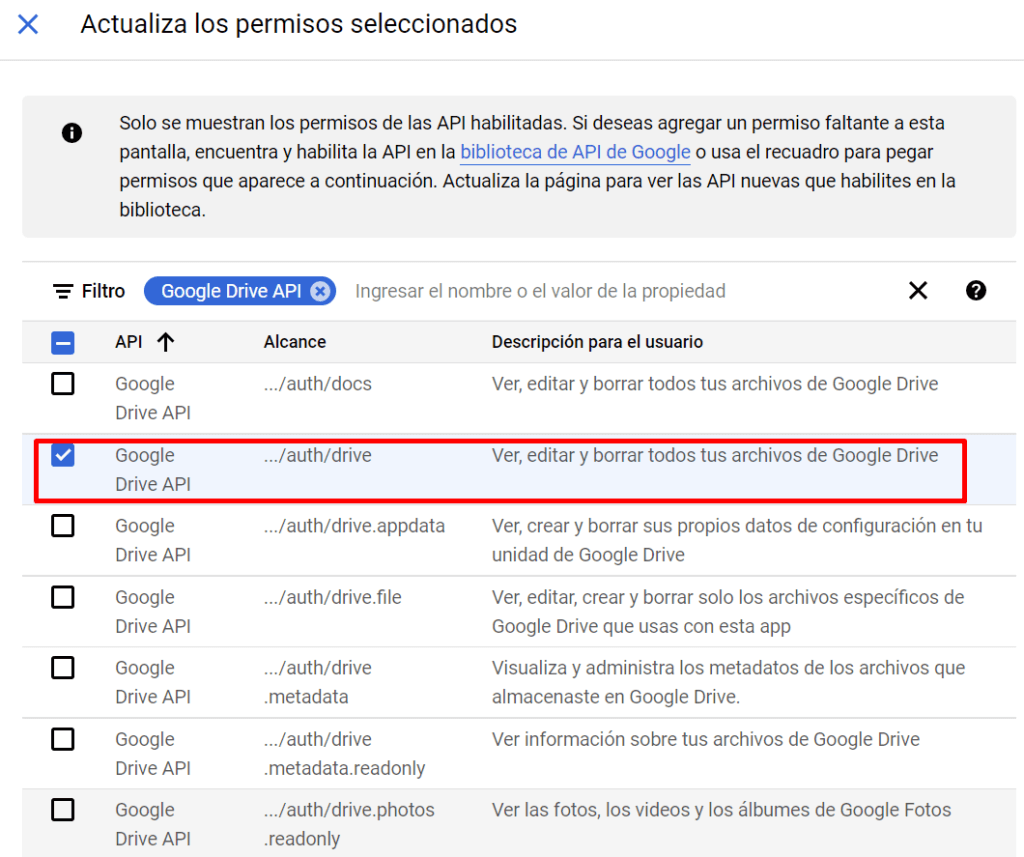Focus the filter property name input field
The image size is (1024, 857).
coord(540,291)
